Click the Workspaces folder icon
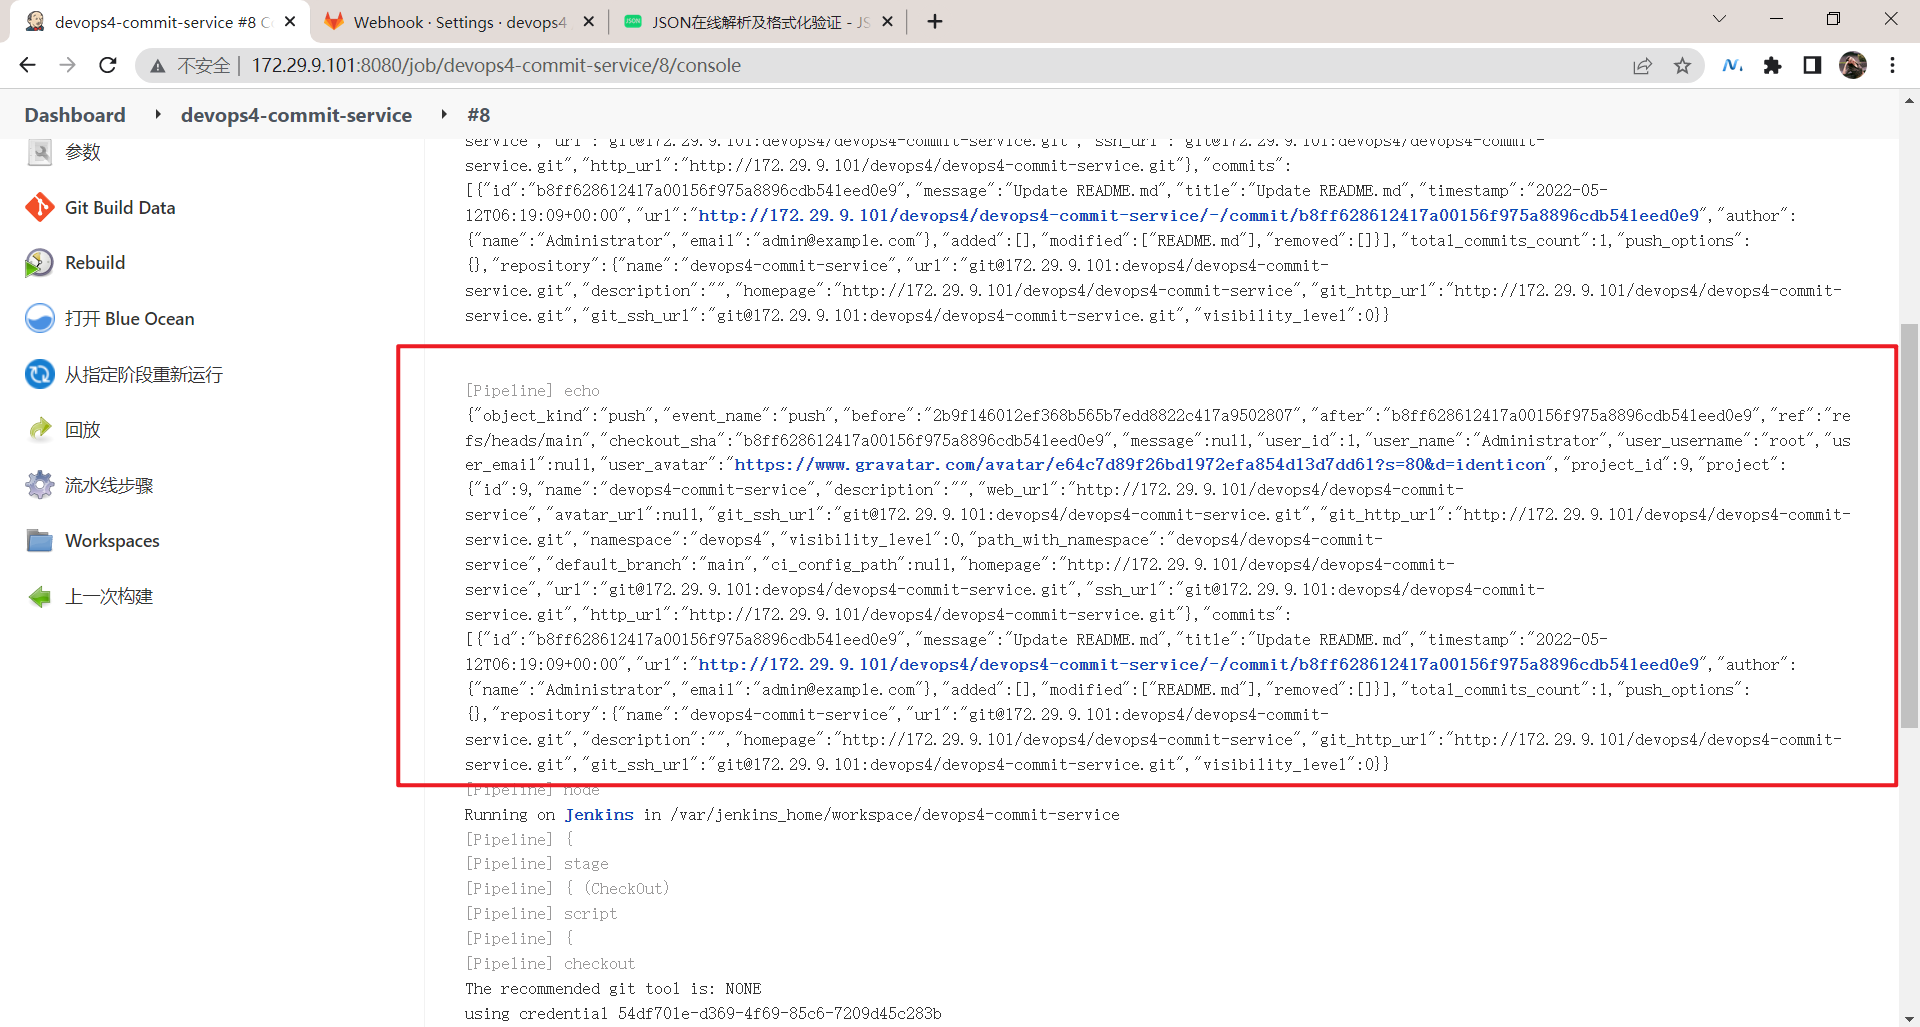The height and width of the screenshot is (1027, 1920). click(40, 540)
